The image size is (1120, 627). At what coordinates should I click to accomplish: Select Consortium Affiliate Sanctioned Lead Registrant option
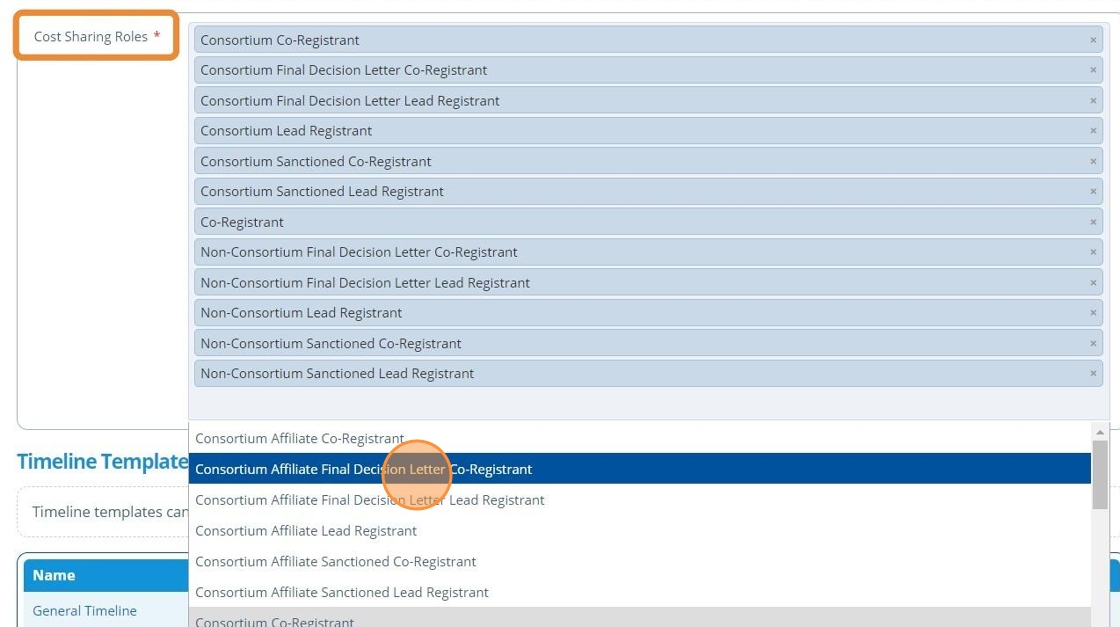click(x=639, y=592)
